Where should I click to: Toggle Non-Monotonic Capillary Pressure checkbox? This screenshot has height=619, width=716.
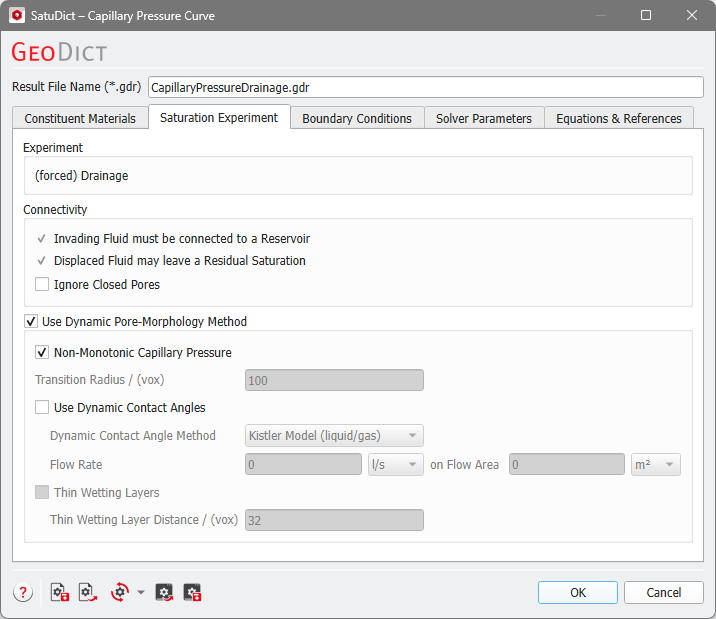pos(42,352)
